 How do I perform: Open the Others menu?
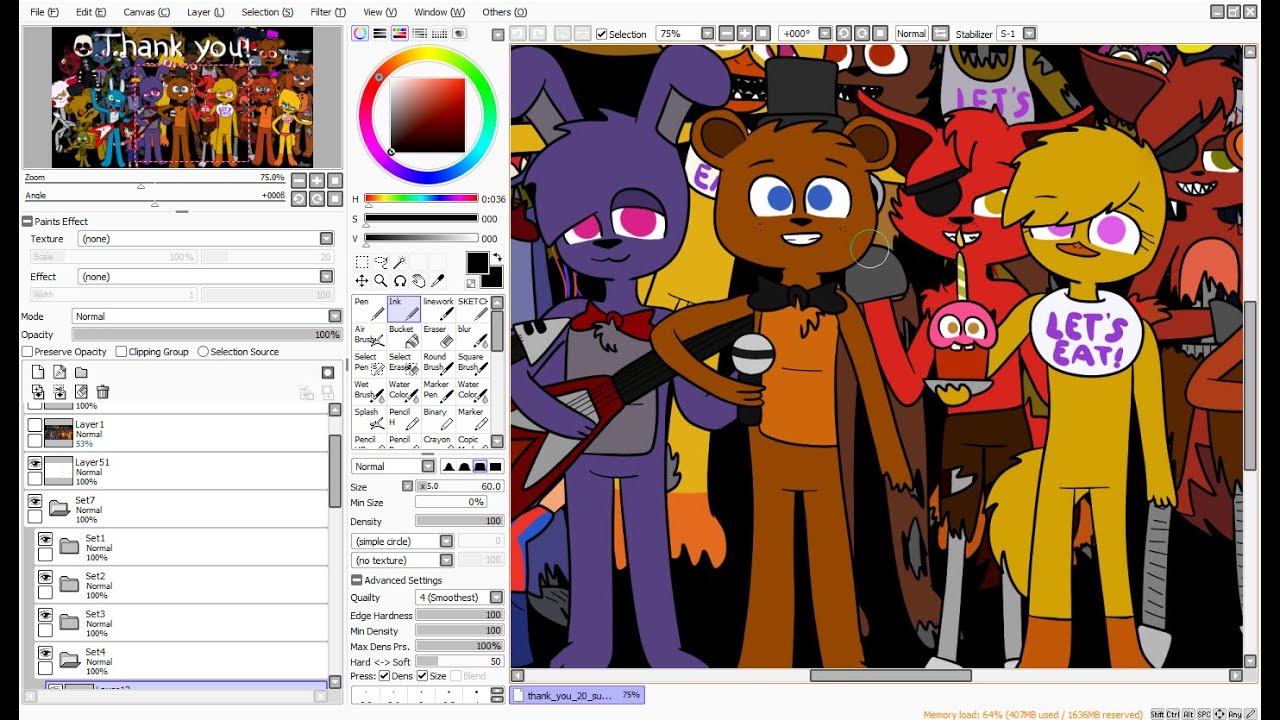point(504,12)
